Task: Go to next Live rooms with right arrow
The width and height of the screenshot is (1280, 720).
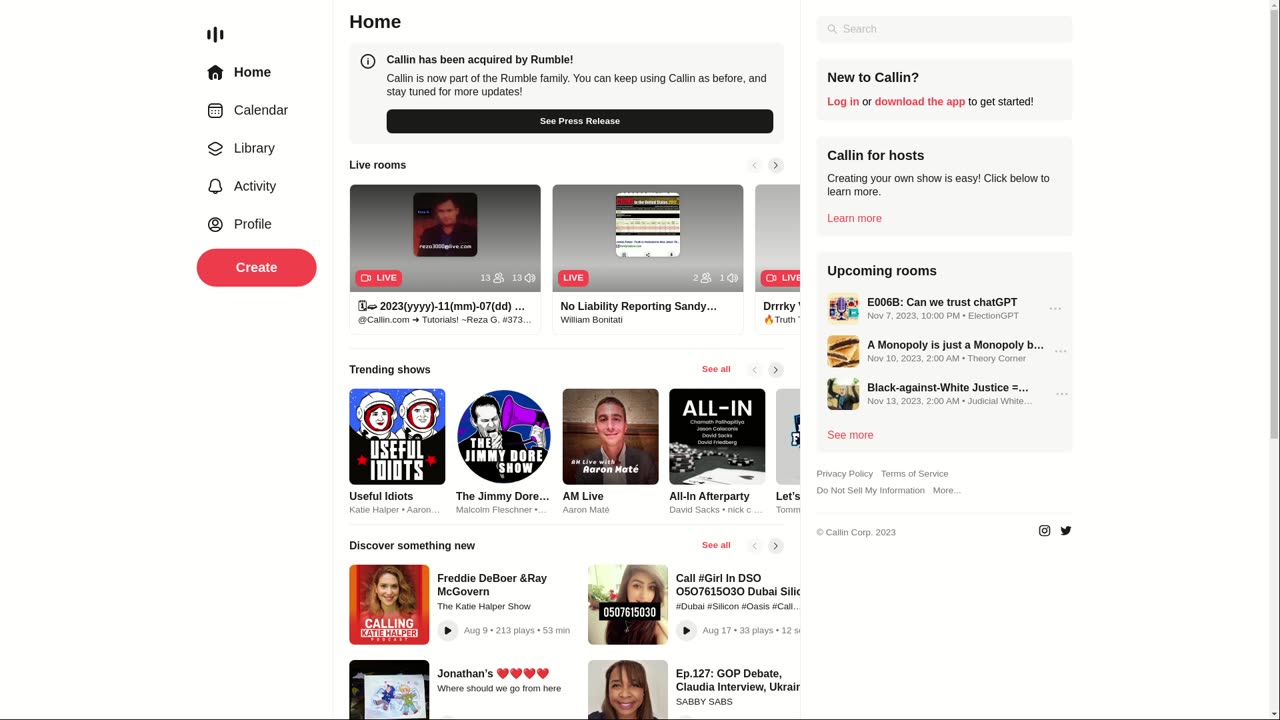Action: tap(775, 165)
